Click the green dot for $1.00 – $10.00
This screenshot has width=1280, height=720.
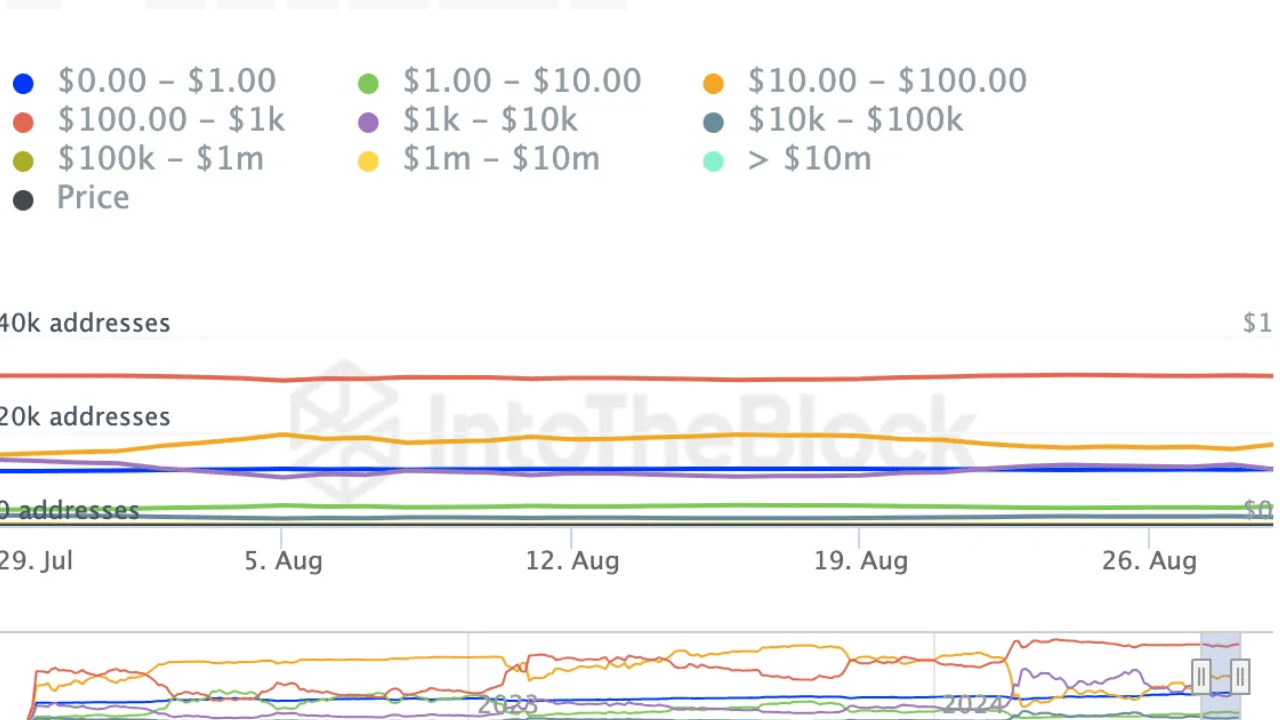click(x=368, y=84)
